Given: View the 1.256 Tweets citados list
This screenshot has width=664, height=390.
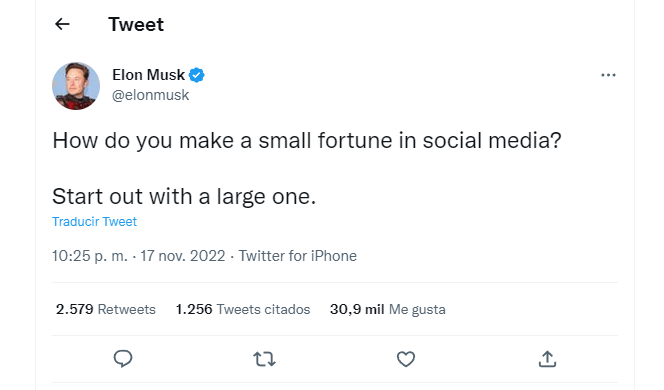Looking at the screenshot, I should 243,309.
